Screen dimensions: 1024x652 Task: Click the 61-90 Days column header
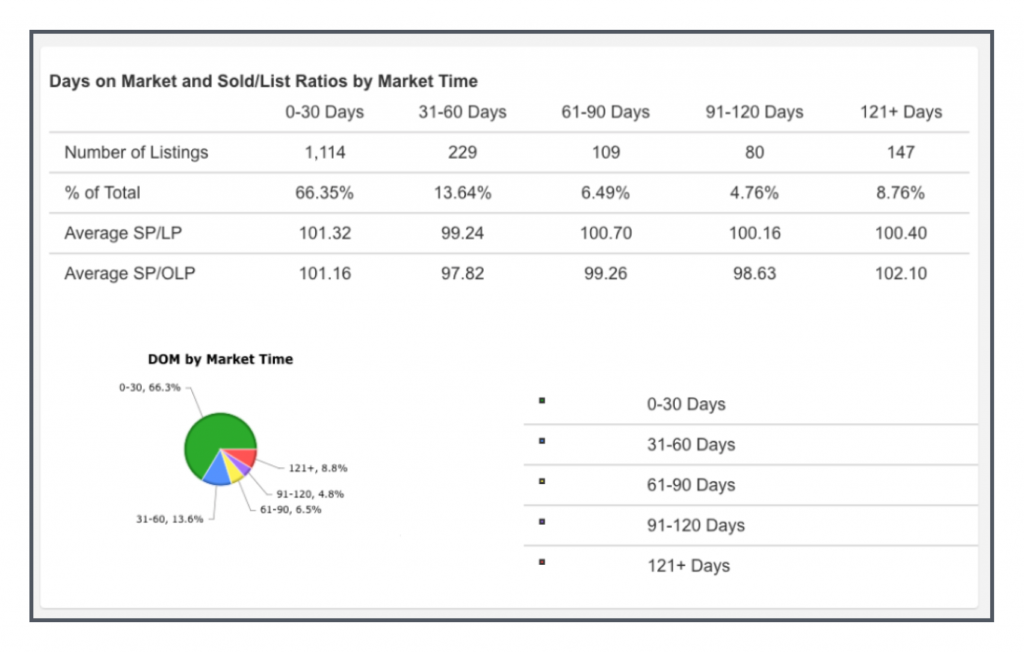(x=605, y=112)
